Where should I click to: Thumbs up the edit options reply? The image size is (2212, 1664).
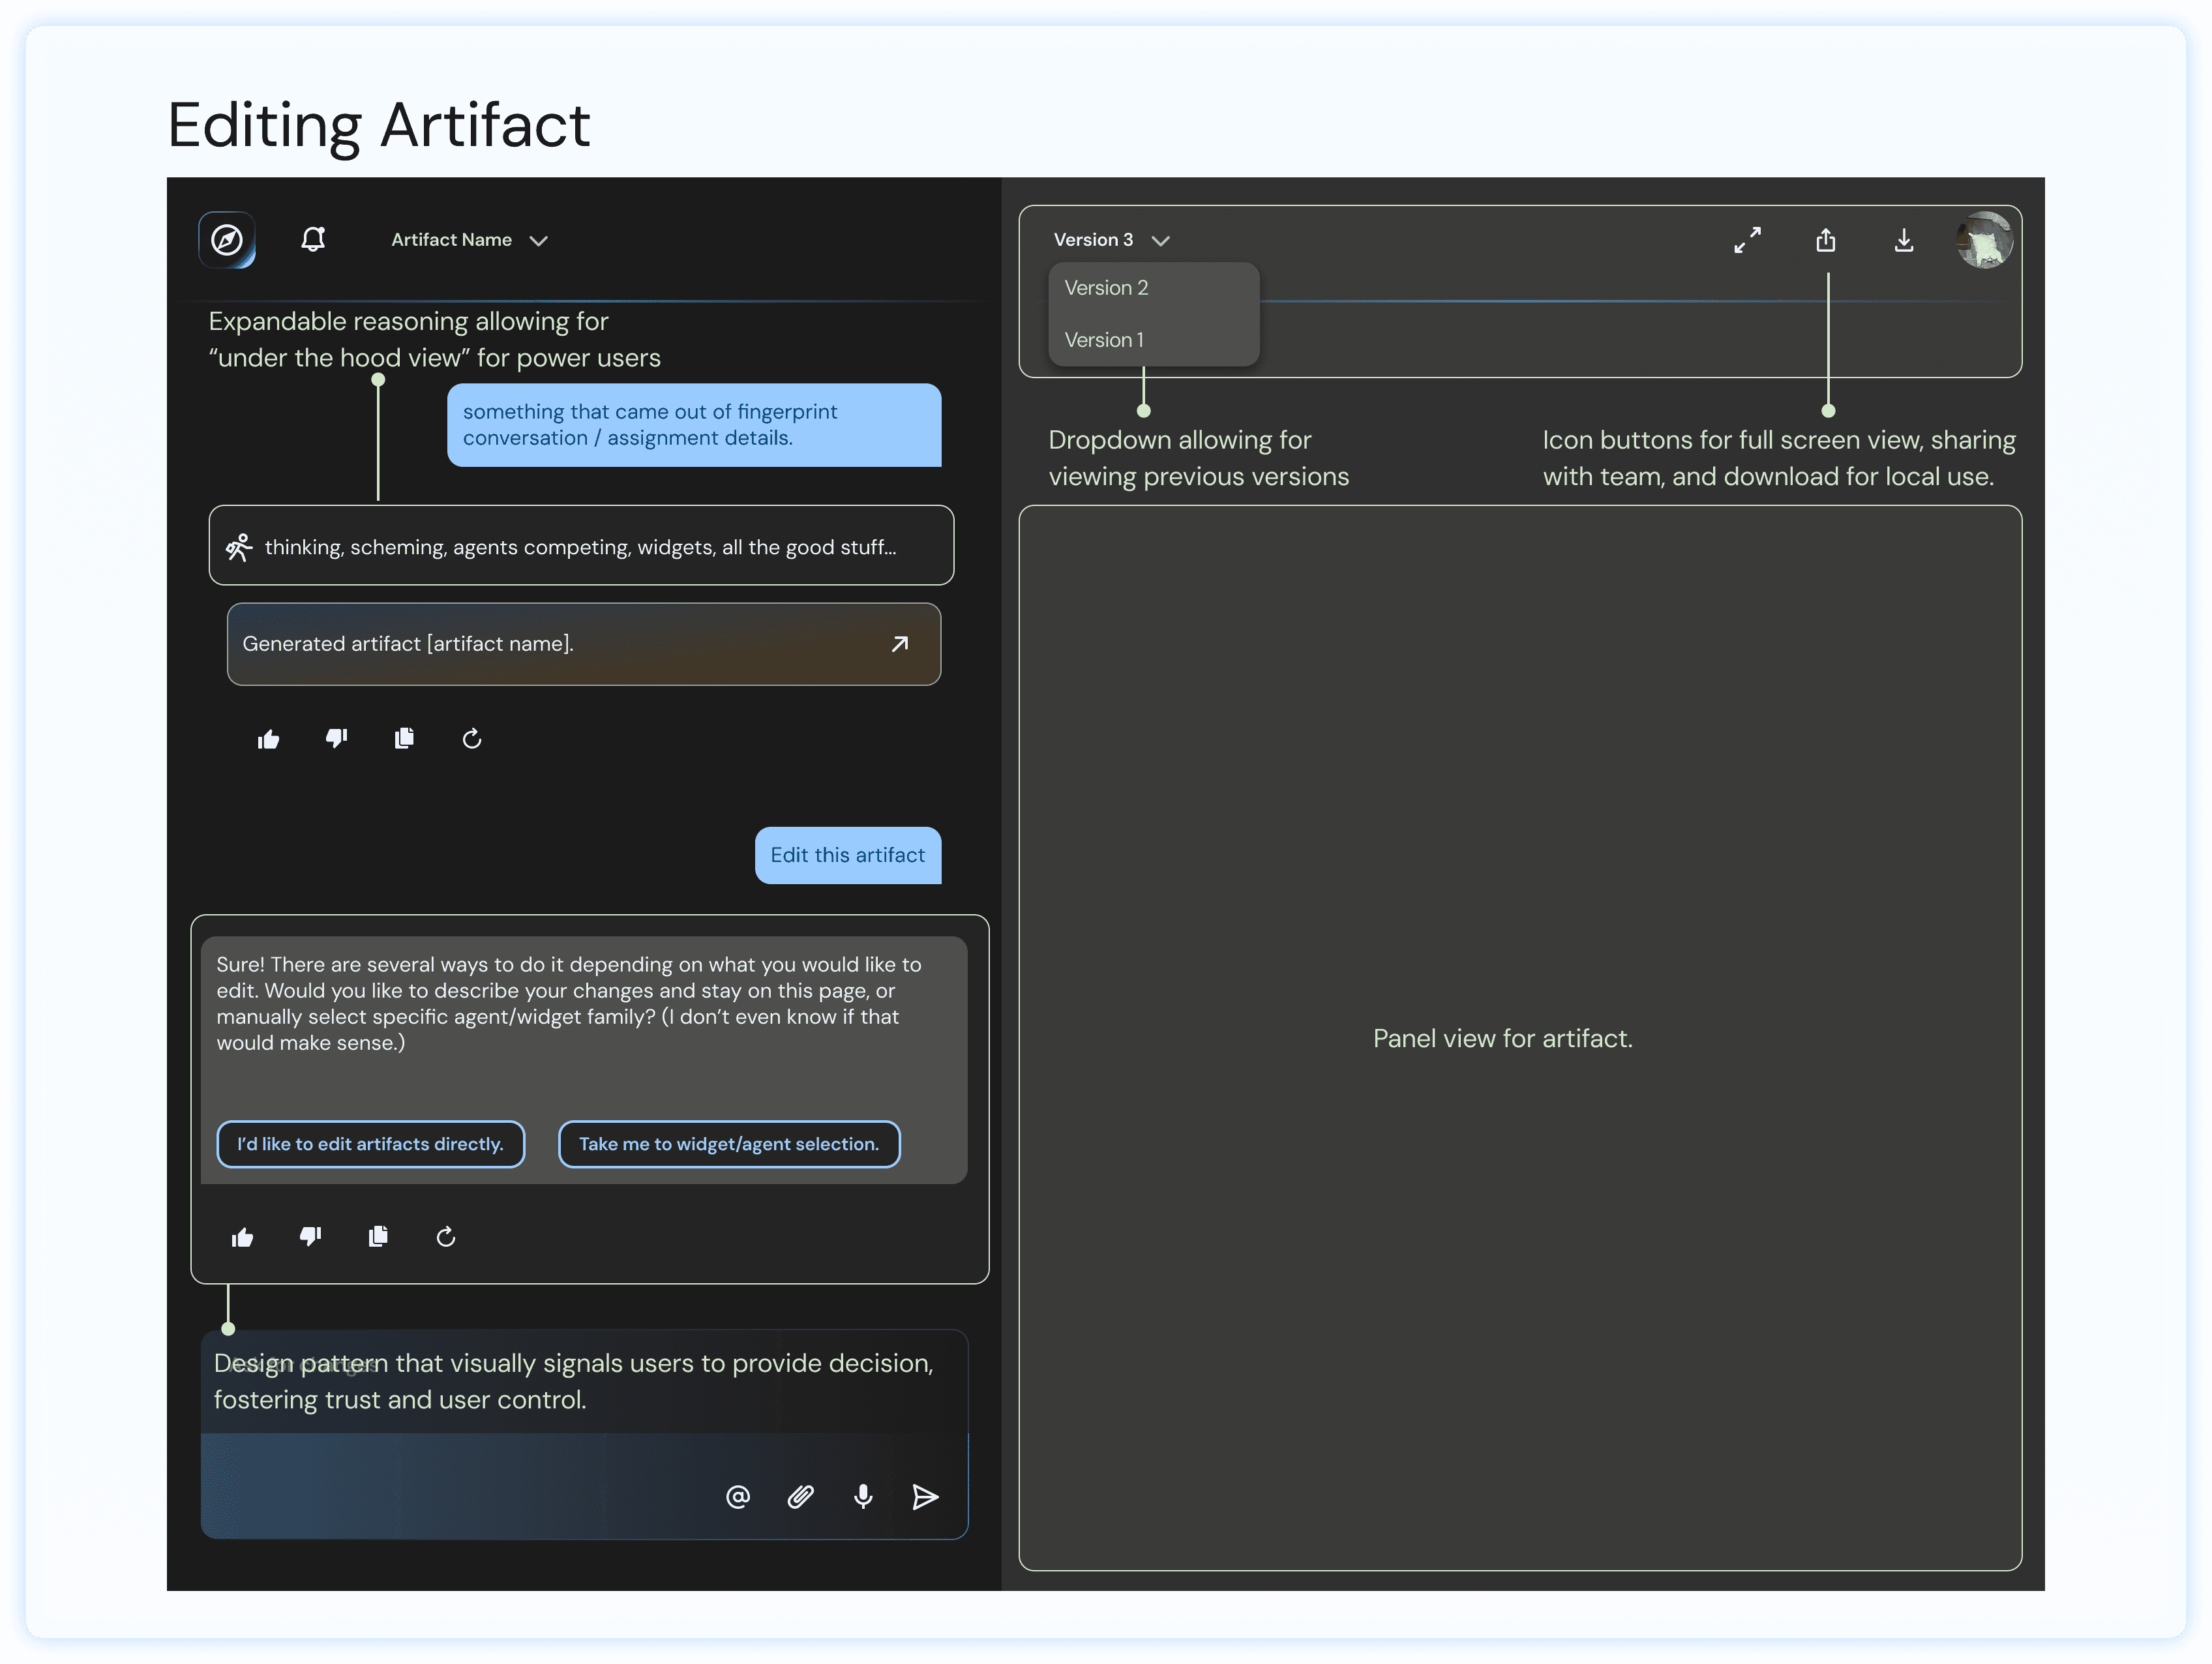(242, 1238)
